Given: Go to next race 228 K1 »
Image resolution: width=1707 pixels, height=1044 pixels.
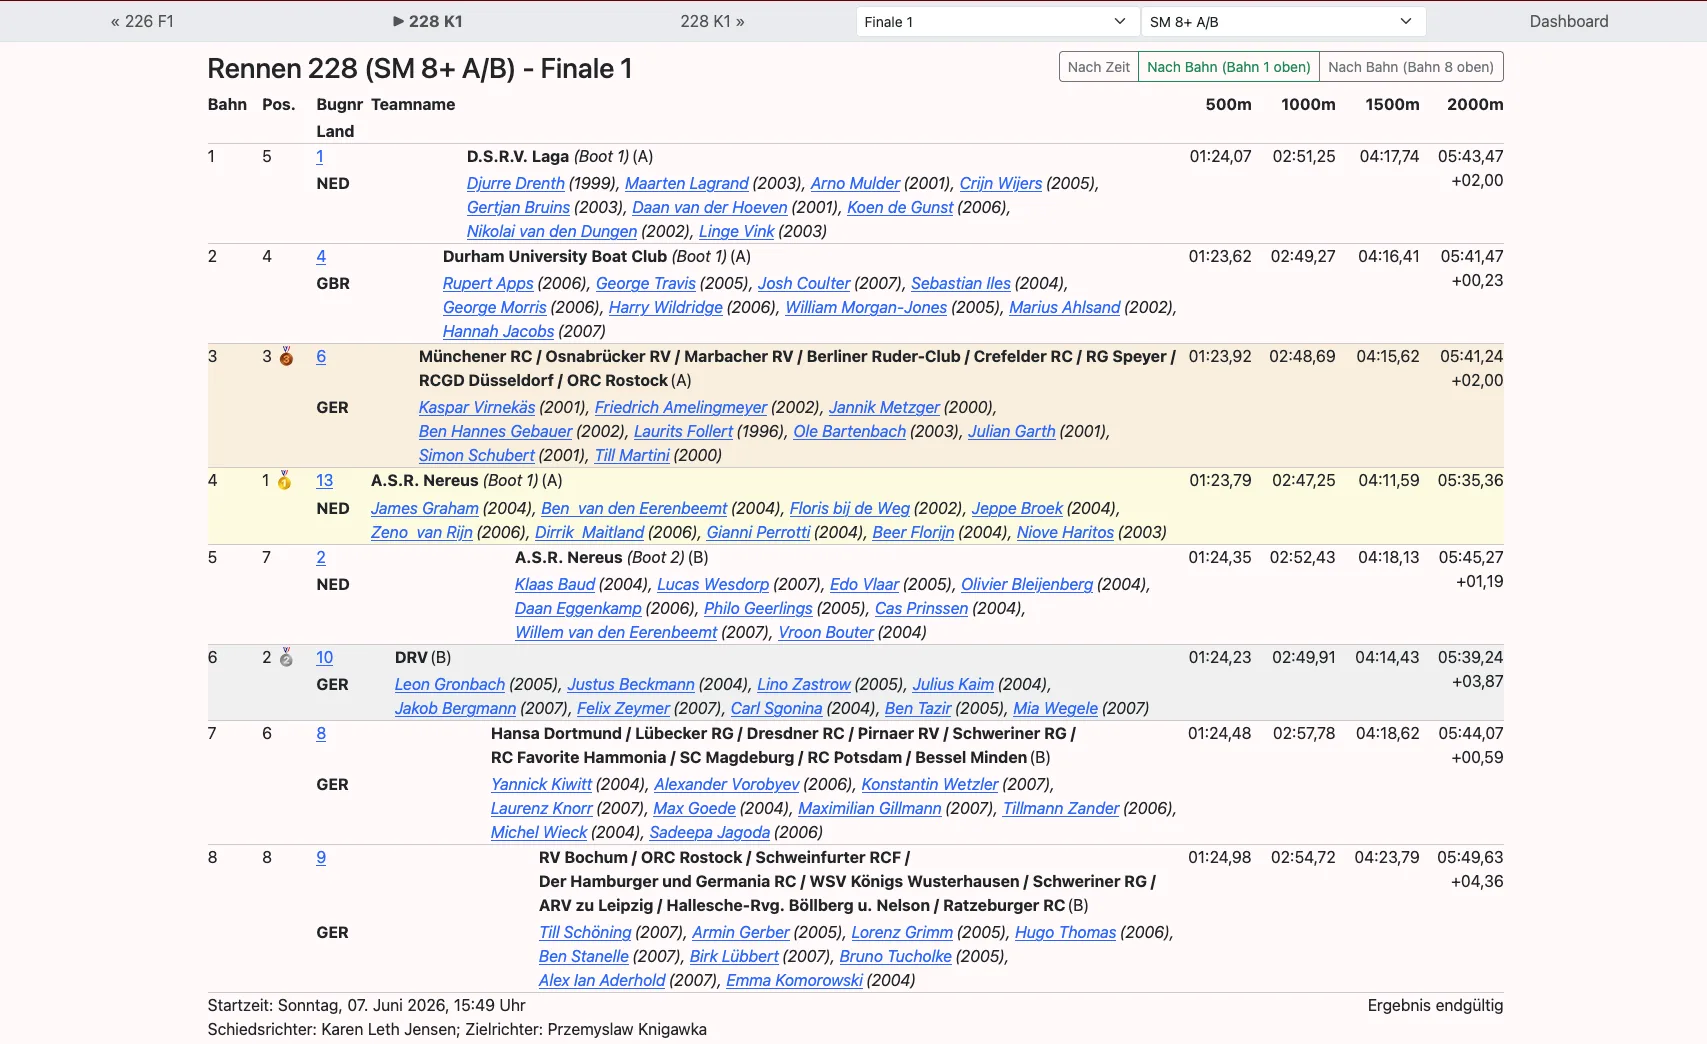Looking at the screenshot, I should coord(712,21).
